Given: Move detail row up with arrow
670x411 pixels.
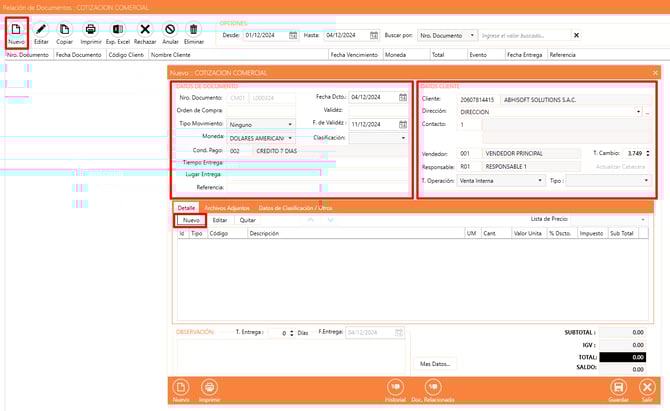Looking at the screenshot, I should point(311,220).
